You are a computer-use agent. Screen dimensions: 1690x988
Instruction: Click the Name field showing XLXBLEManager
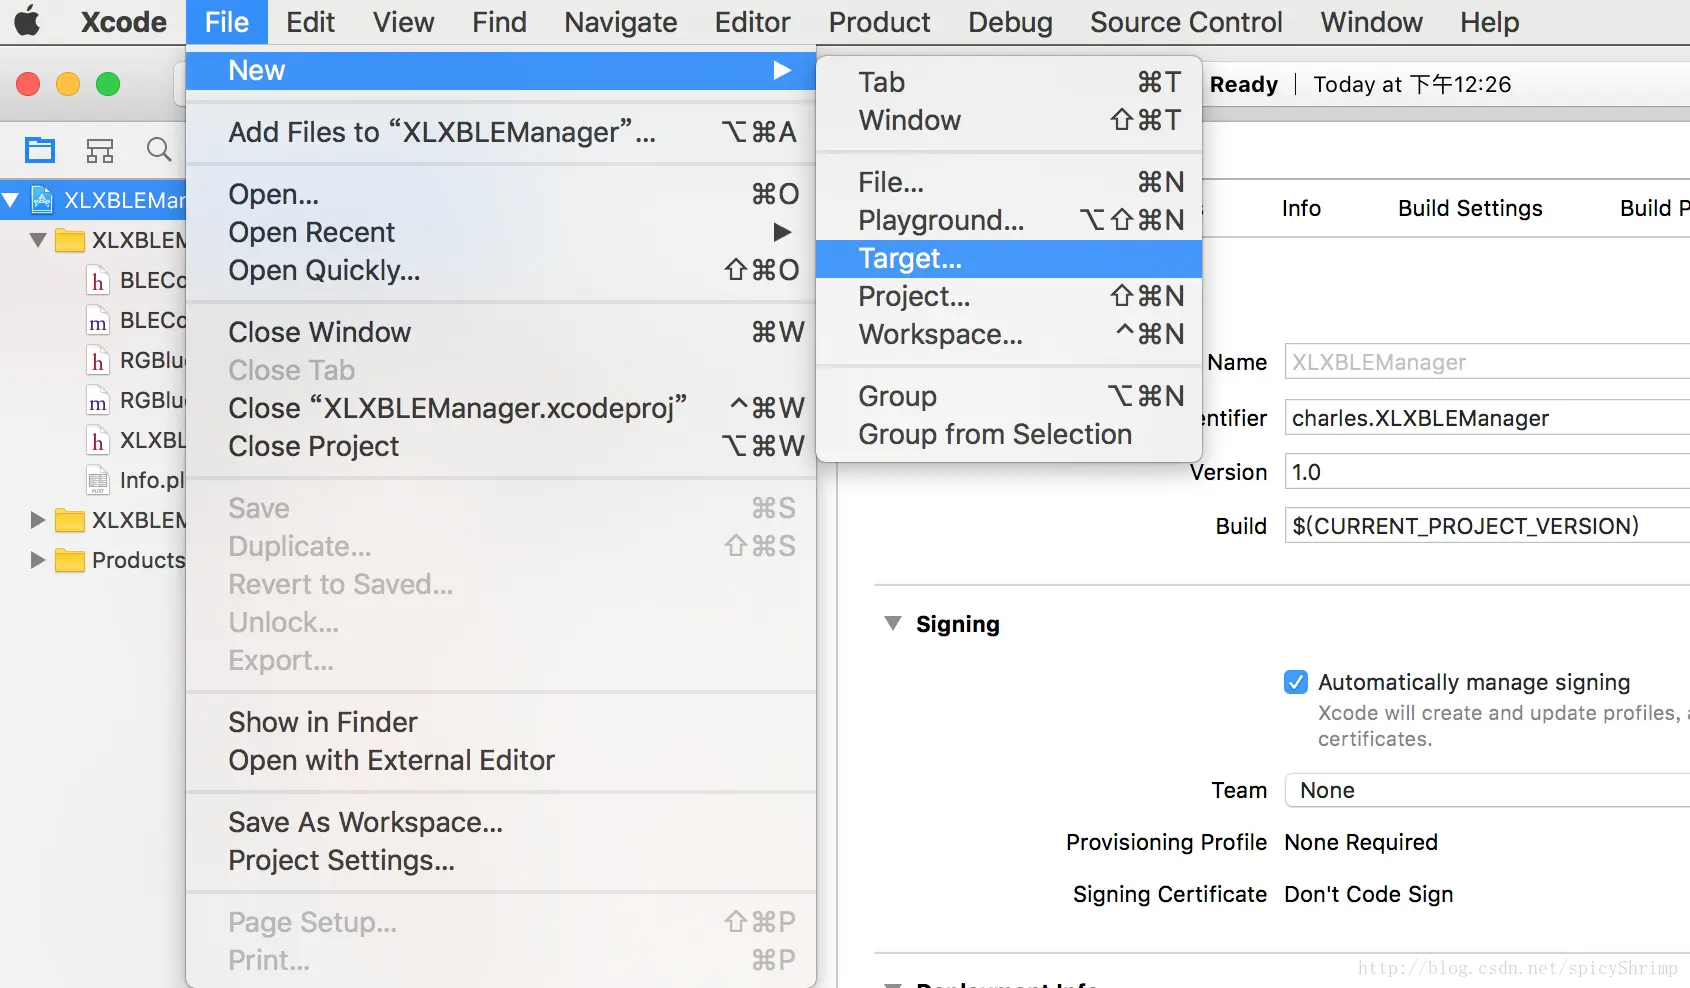tap(1488, 362)
